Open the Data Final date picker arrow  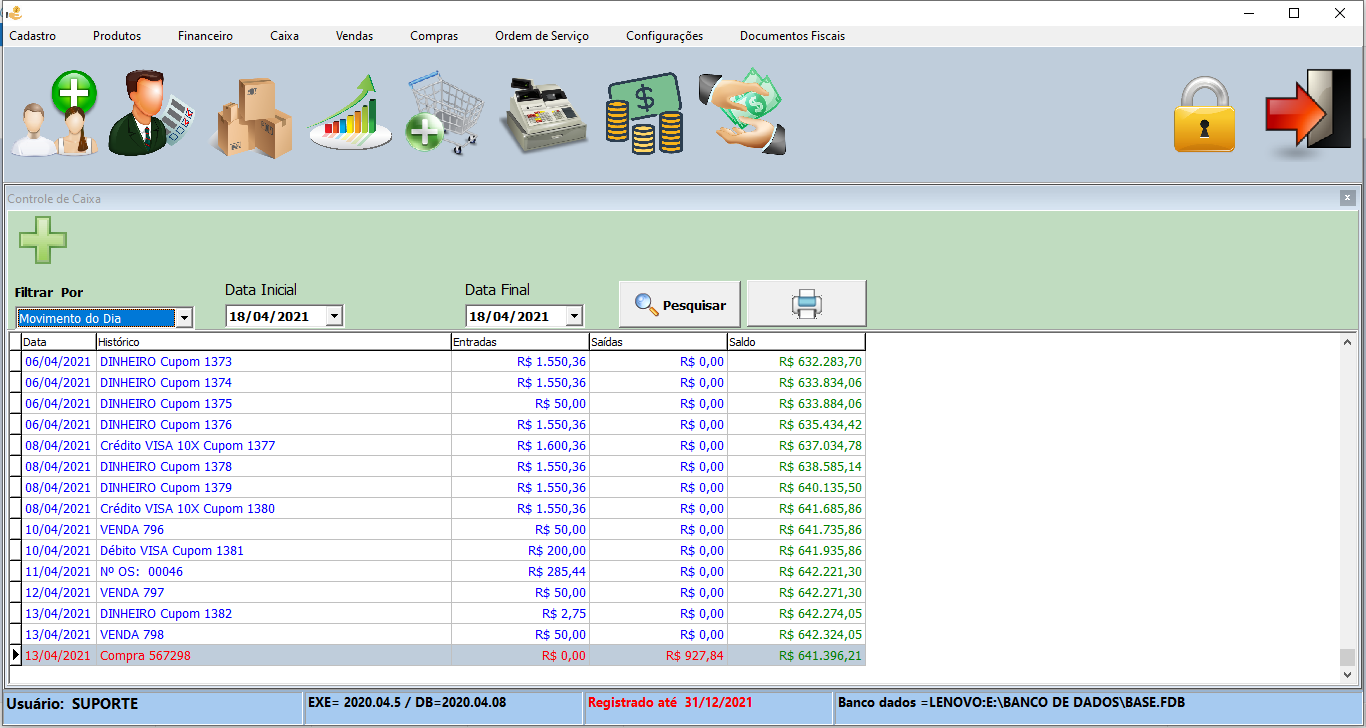(574, 316)
